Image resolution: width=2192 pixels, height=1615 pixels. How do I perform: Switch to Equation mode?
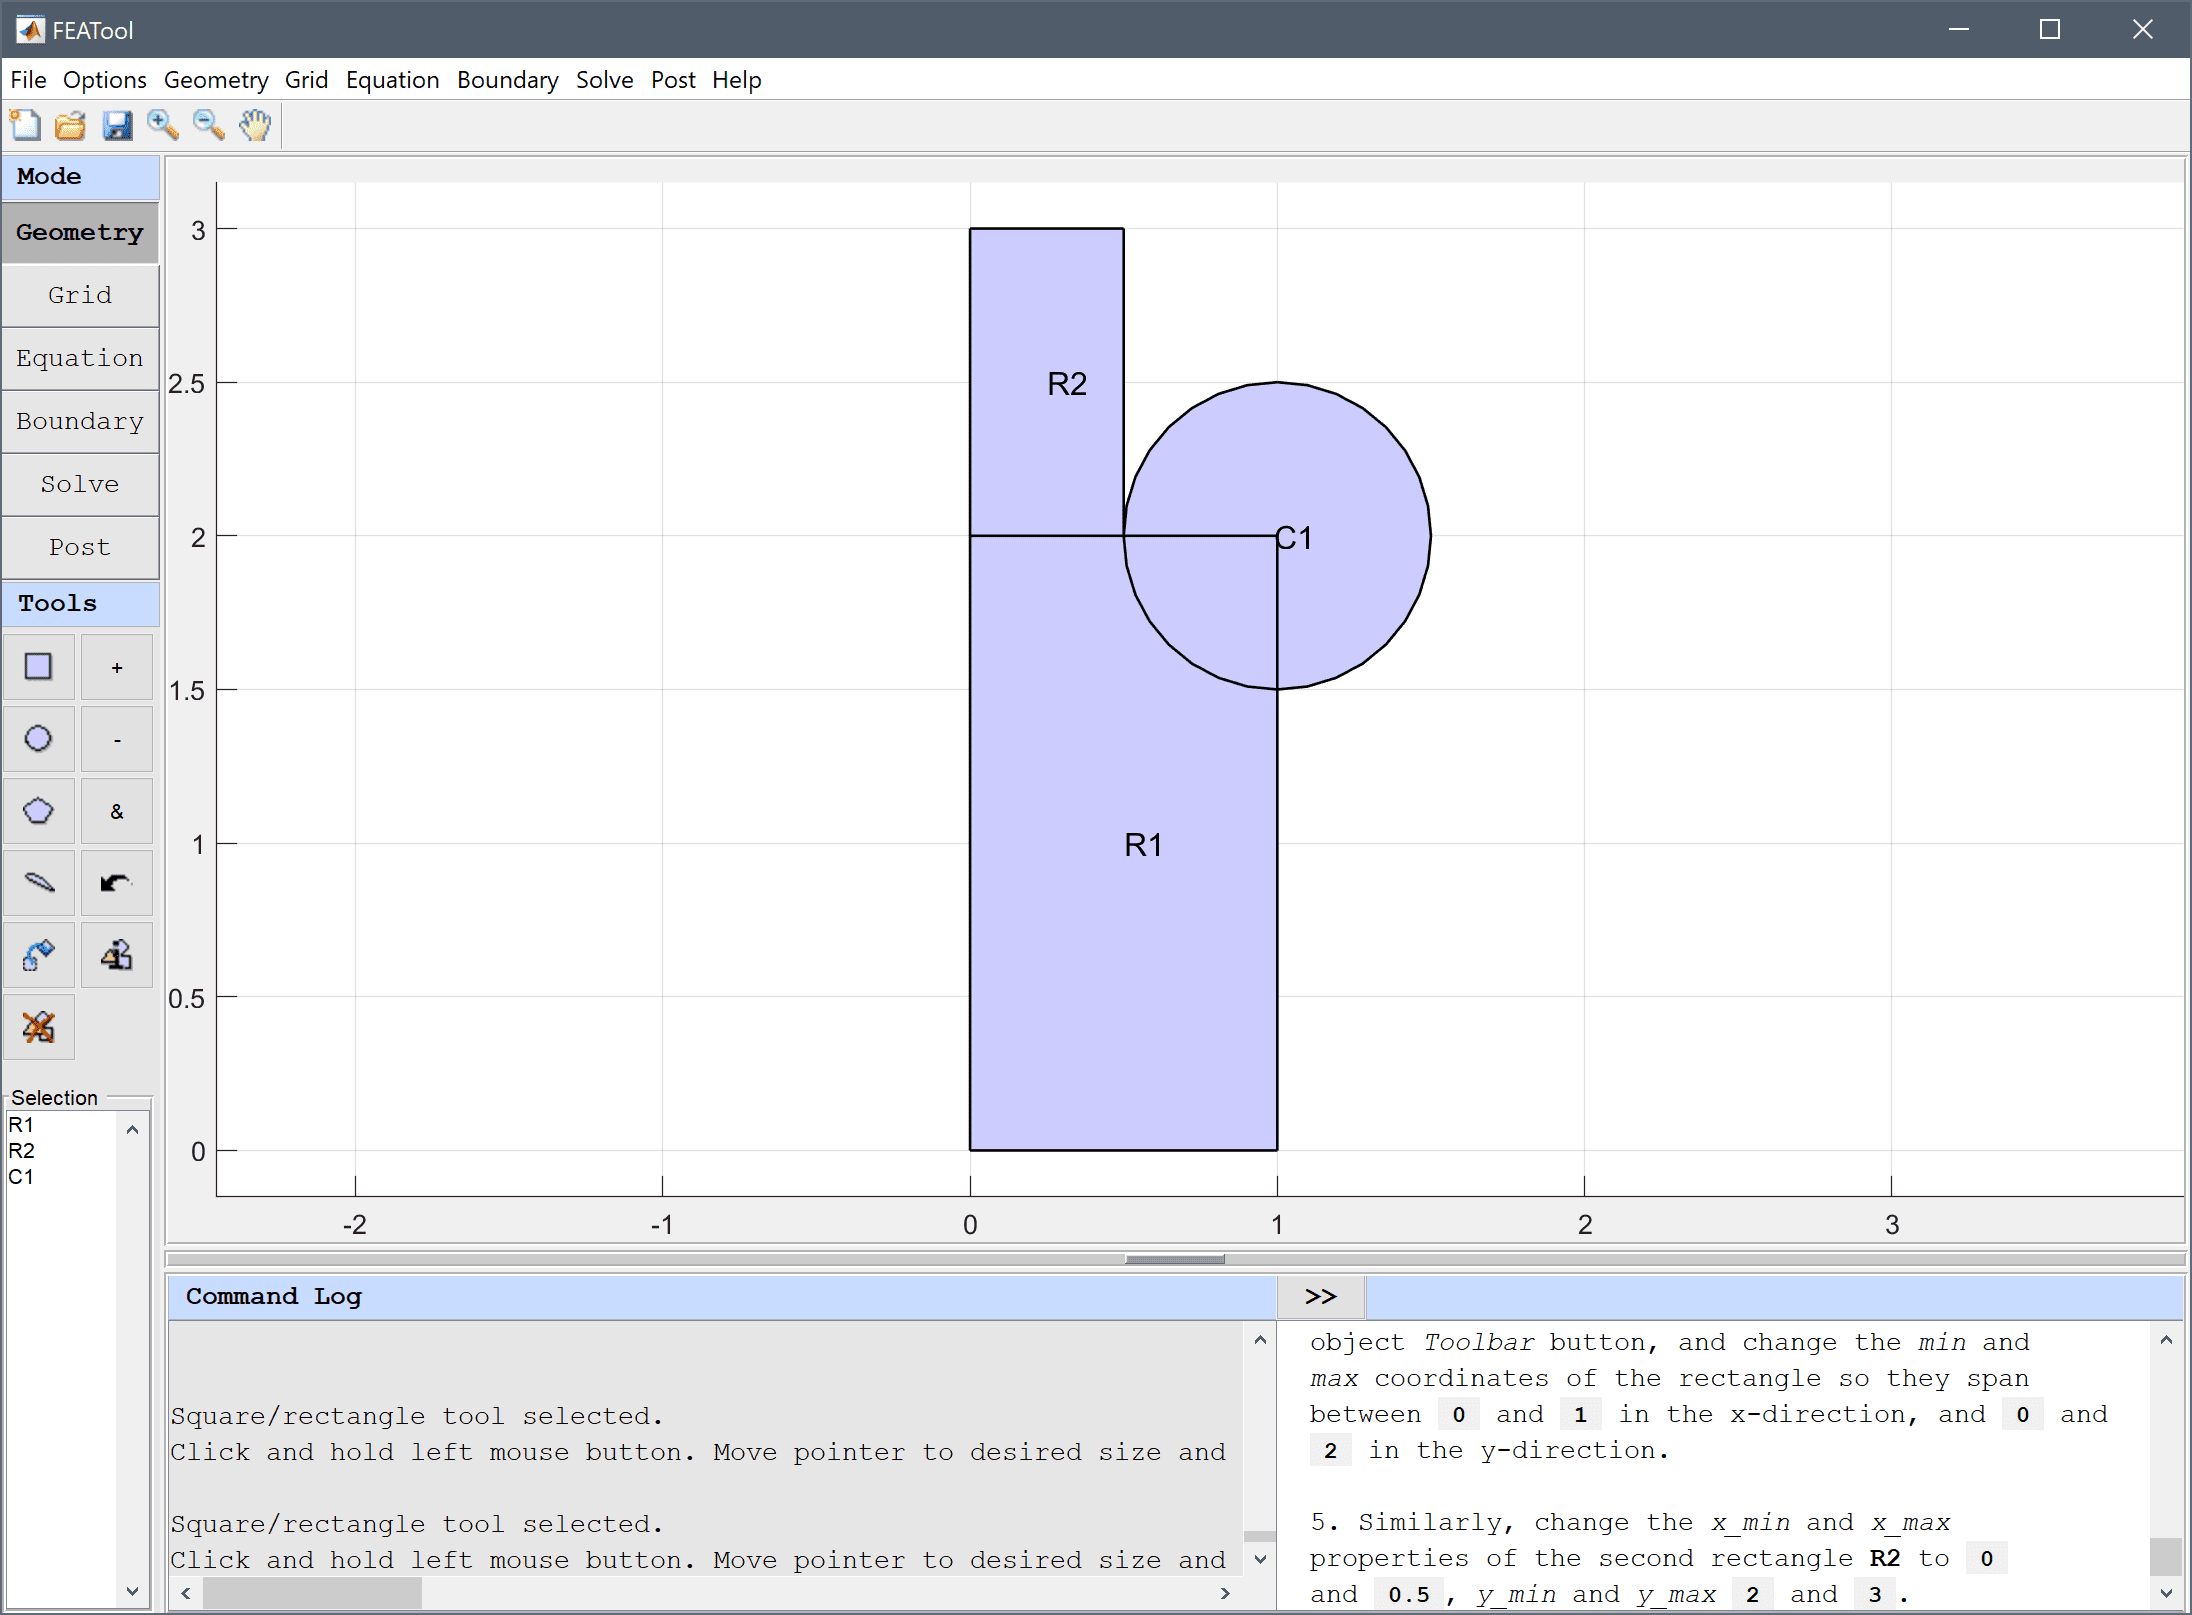(x=80, y=358)
